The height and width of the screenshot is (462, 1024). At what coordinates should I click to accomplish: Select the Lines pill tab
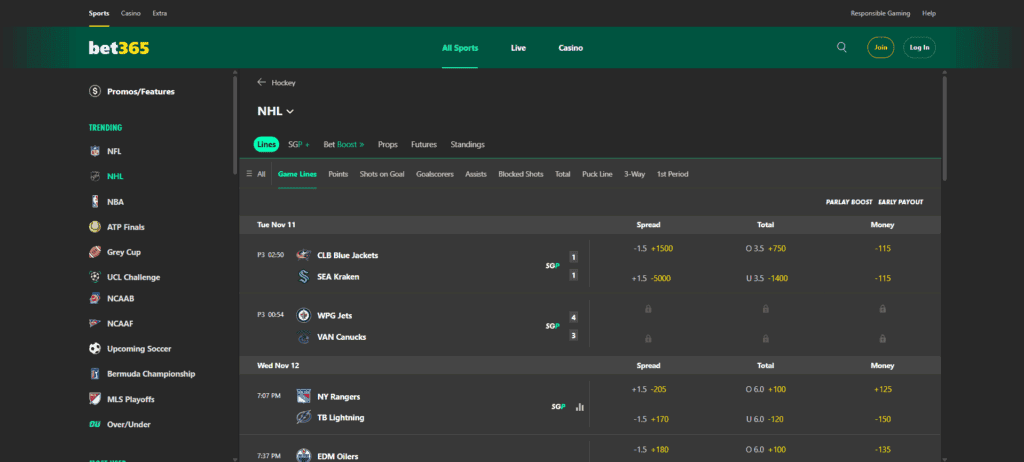pyautogui.click(x=266, y=144)
